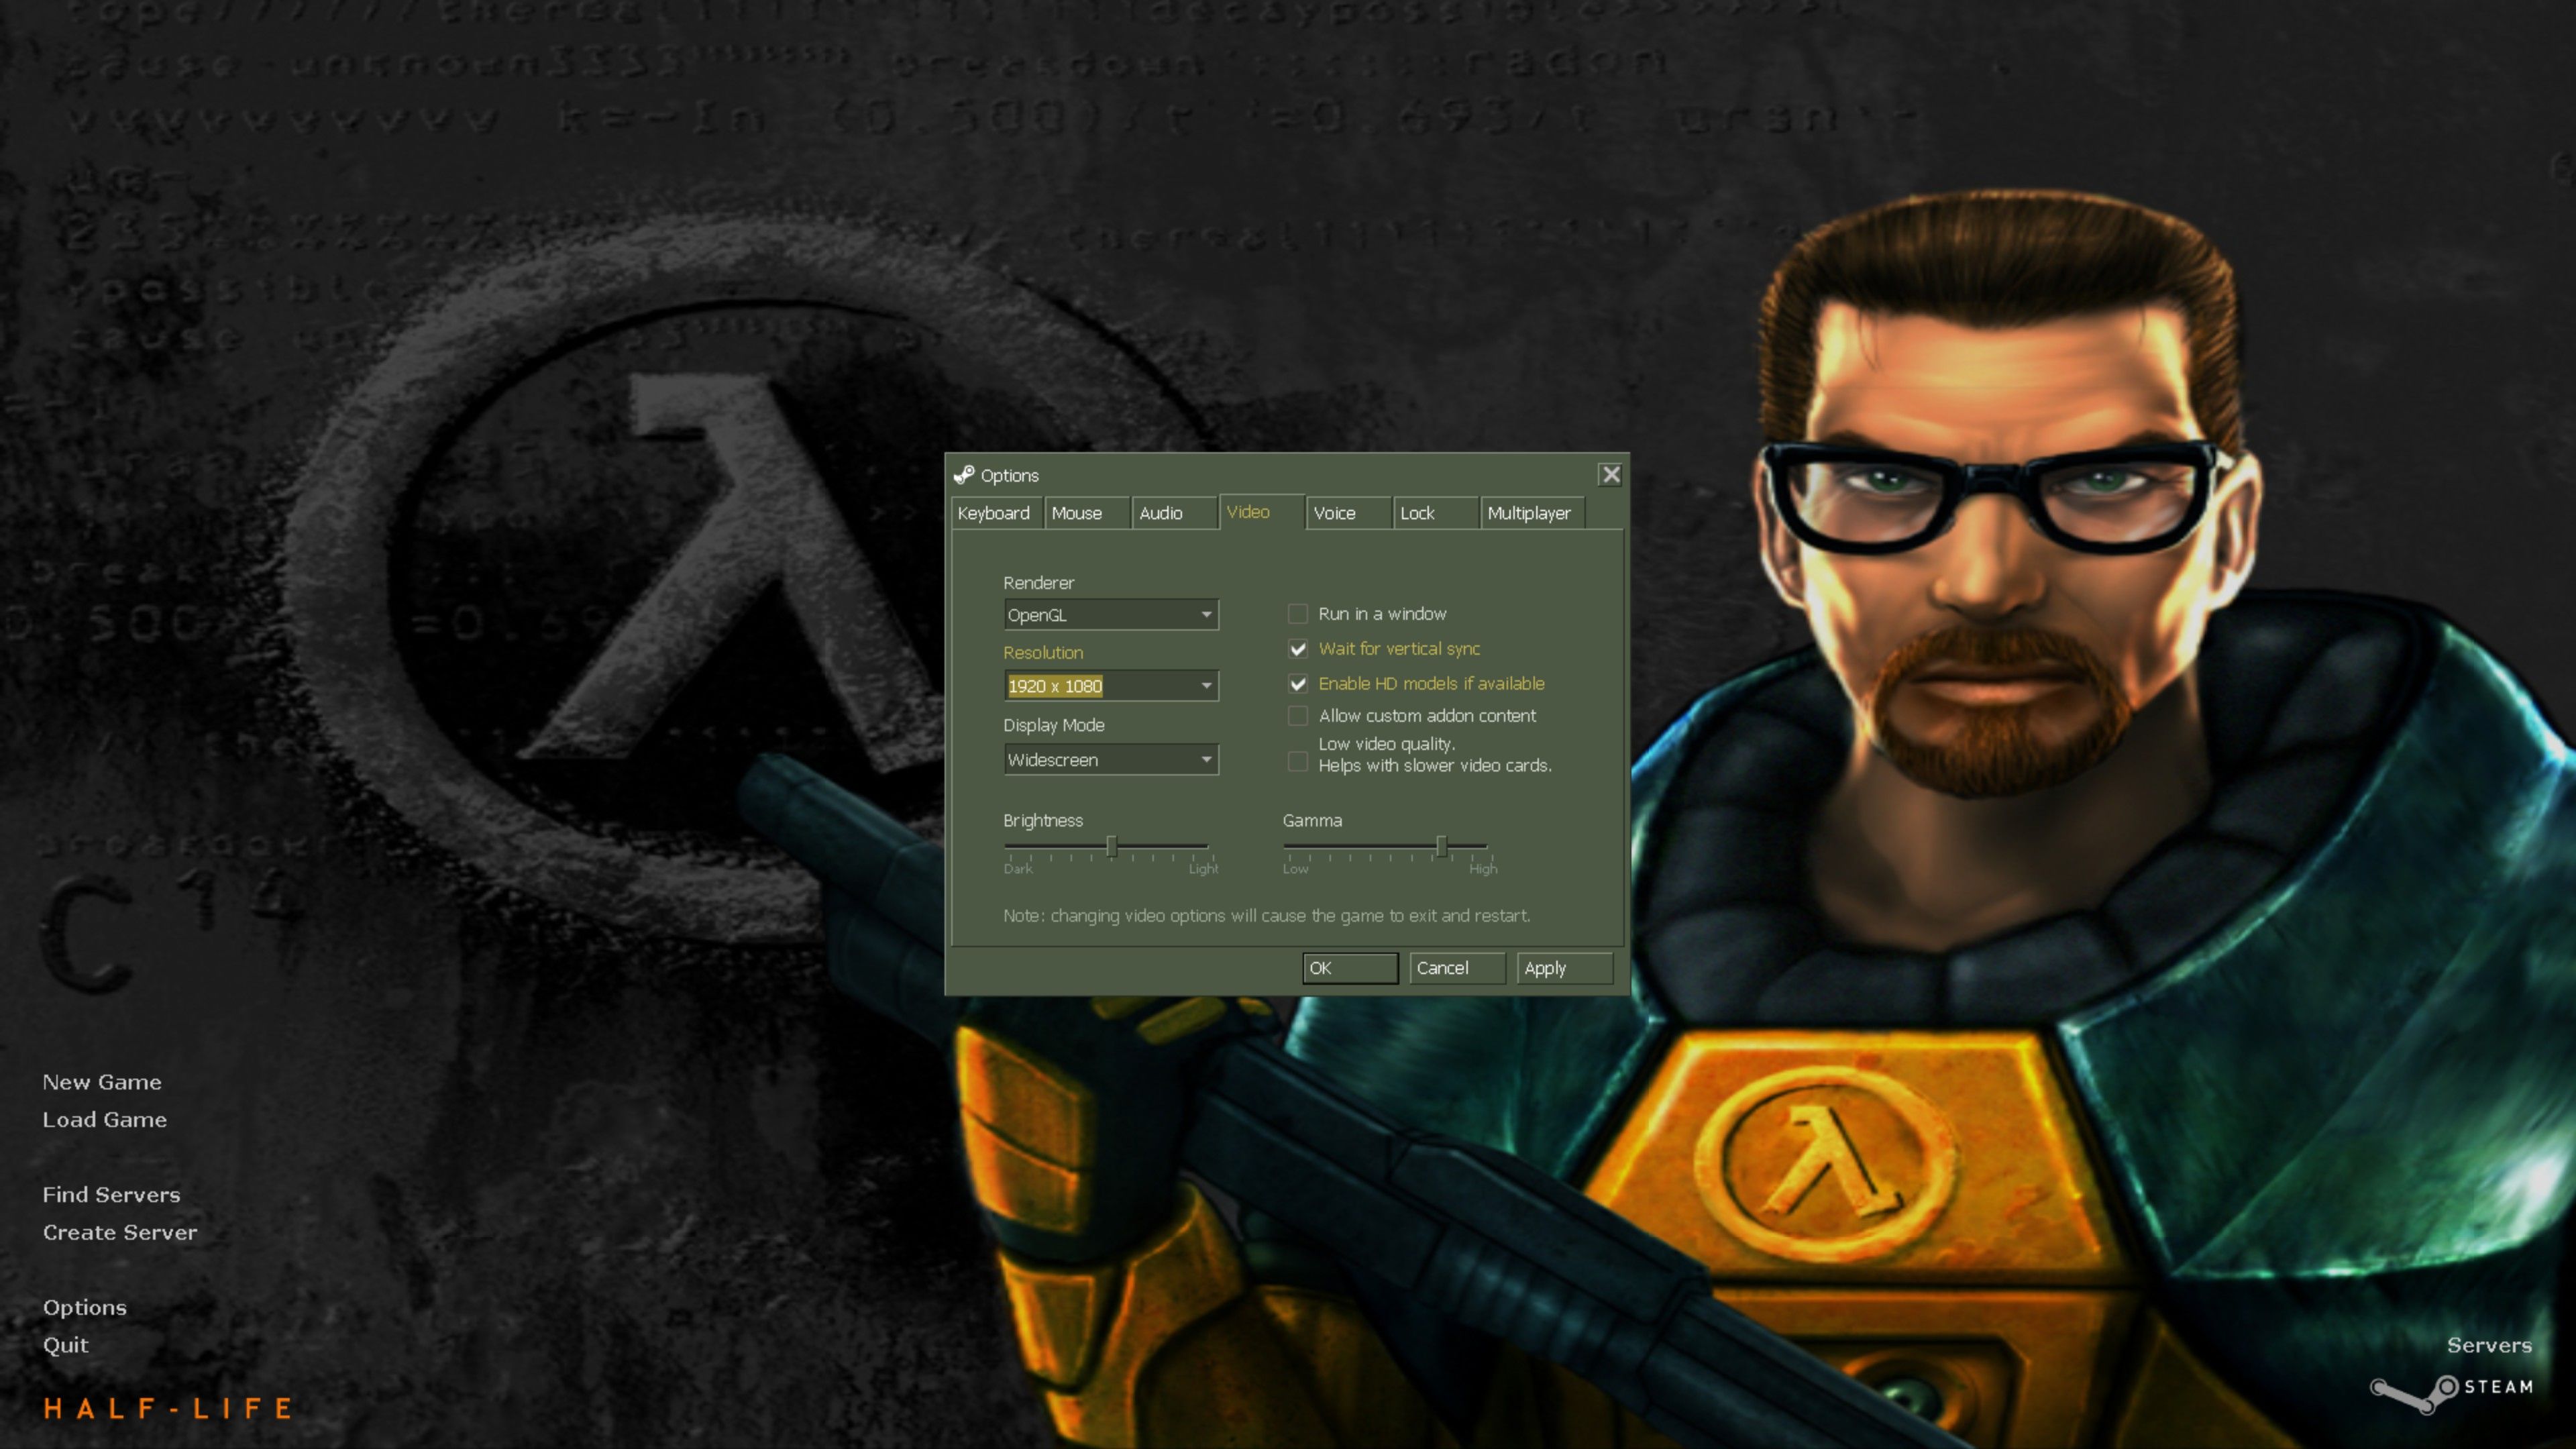Toggle Run in a window checkbox
Image resolution: width=2576 pixels, height=1449 pixels.
[1297, 612]
